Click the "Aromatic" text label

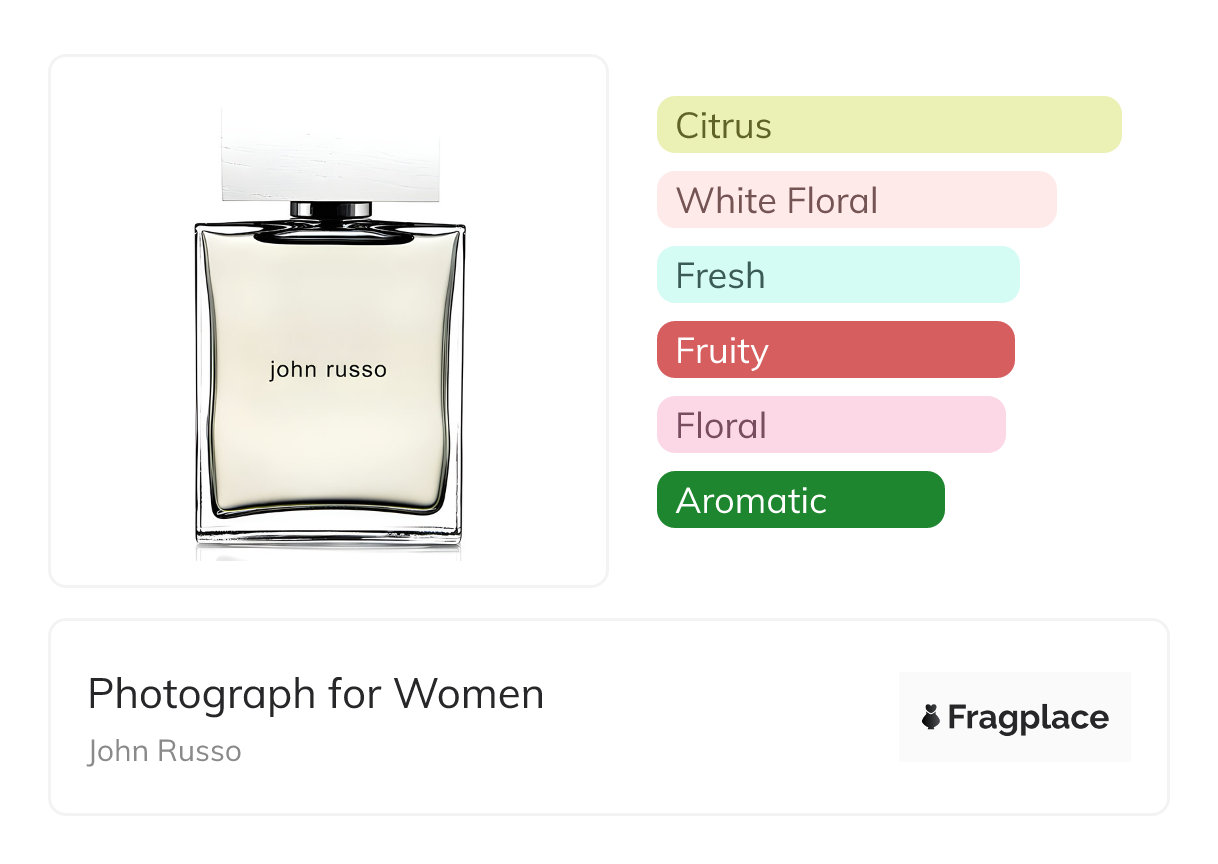click(x=751, y=501)
